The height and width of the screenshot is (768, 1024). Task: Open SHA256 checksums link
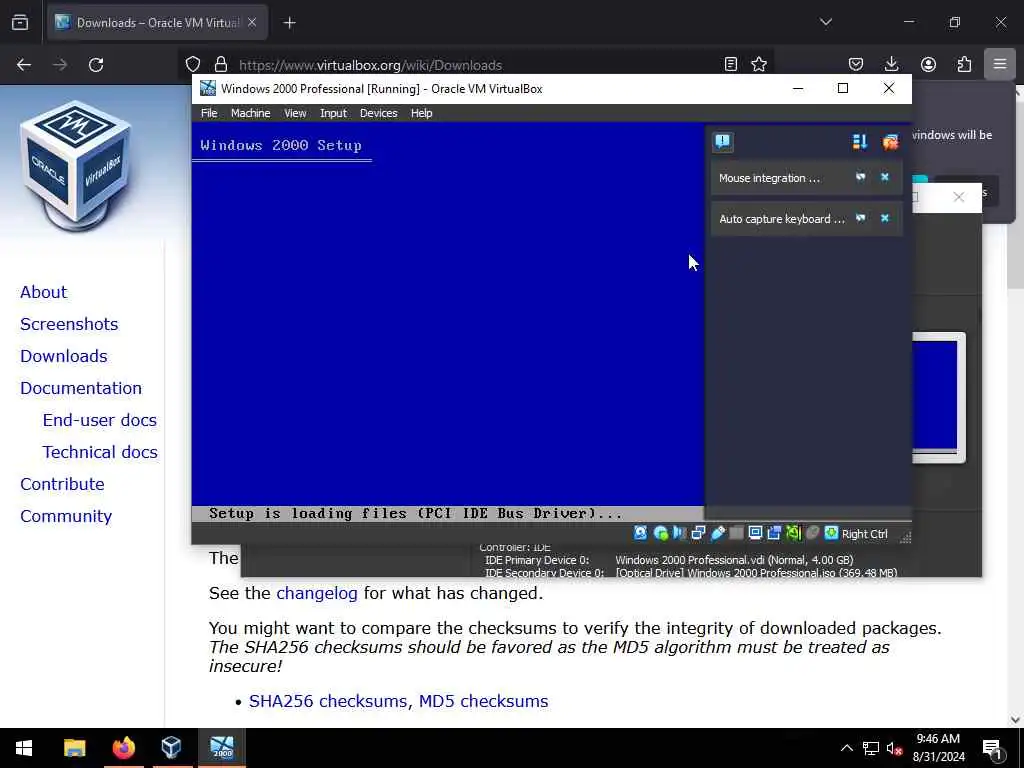pyautogui.click(x=330, y=701)
